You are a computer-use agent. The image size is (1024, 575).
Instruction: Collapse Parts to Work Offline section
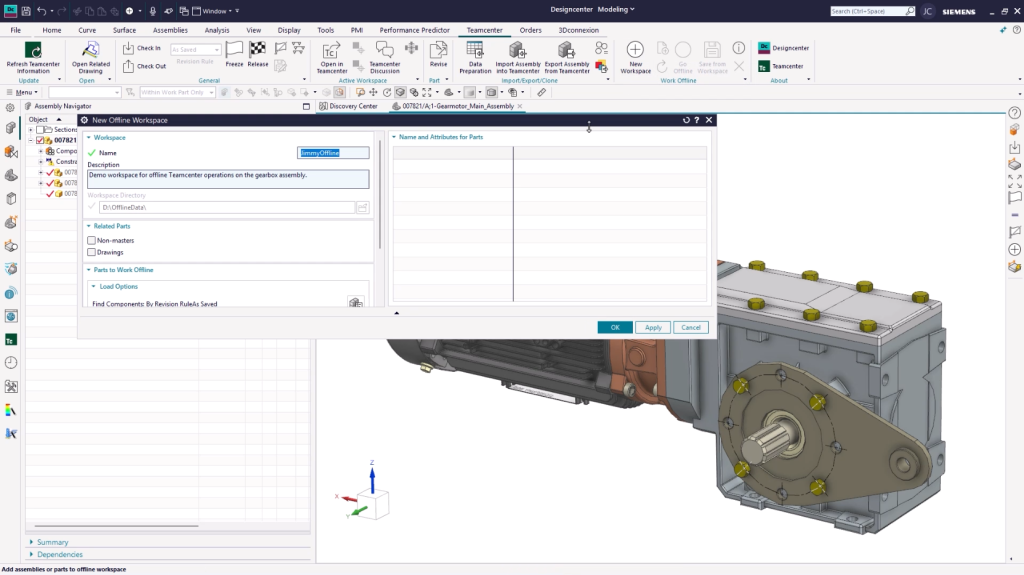(x=89, y=270)
